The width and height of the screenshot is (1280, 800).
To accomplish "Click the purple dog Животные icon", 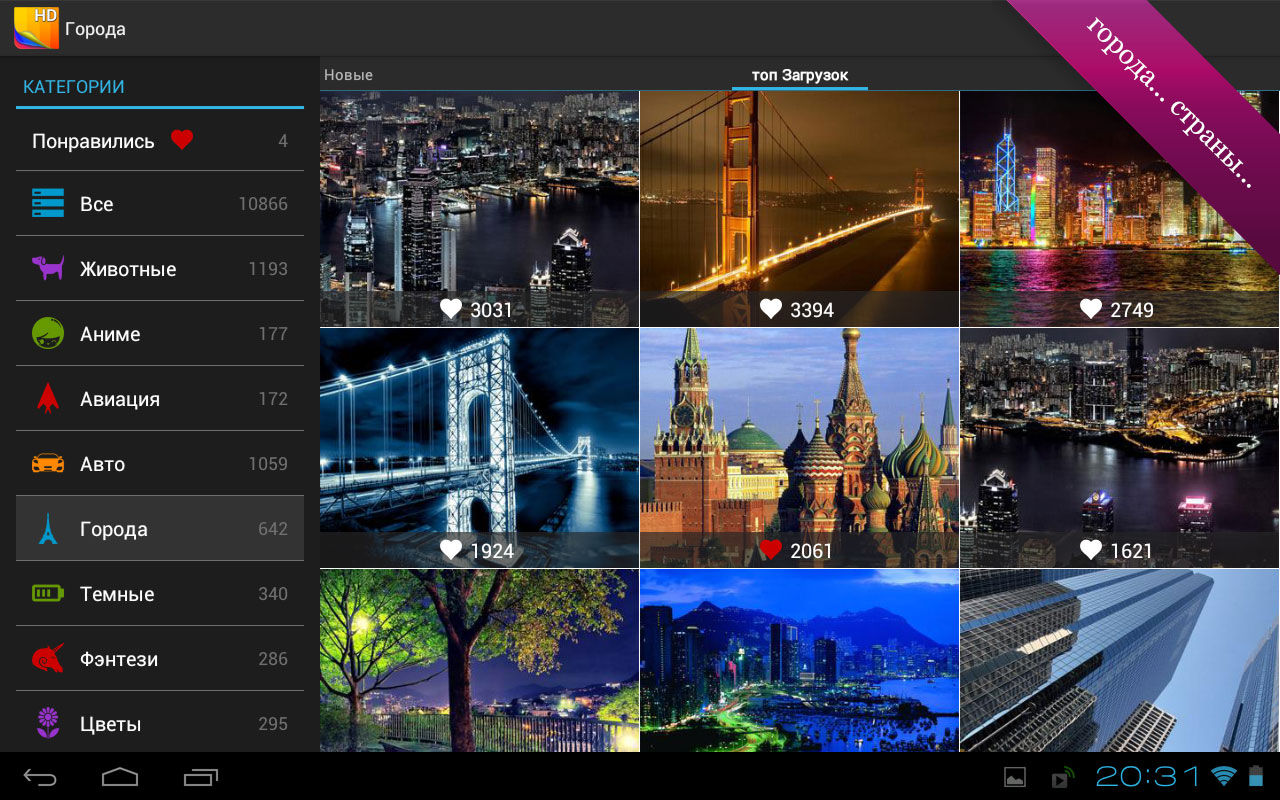I will pyautogui.click(x=48, y=268).
